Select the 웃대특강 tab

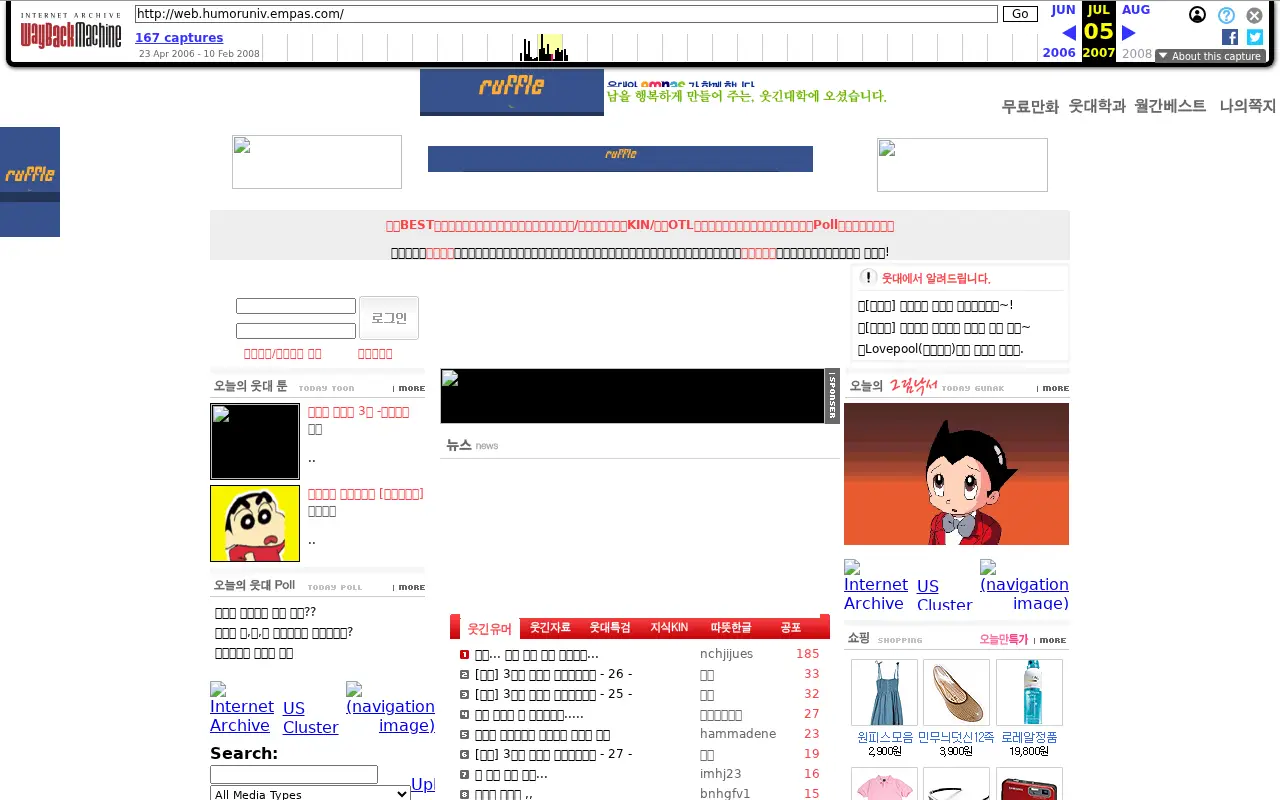tap(610, 627)
